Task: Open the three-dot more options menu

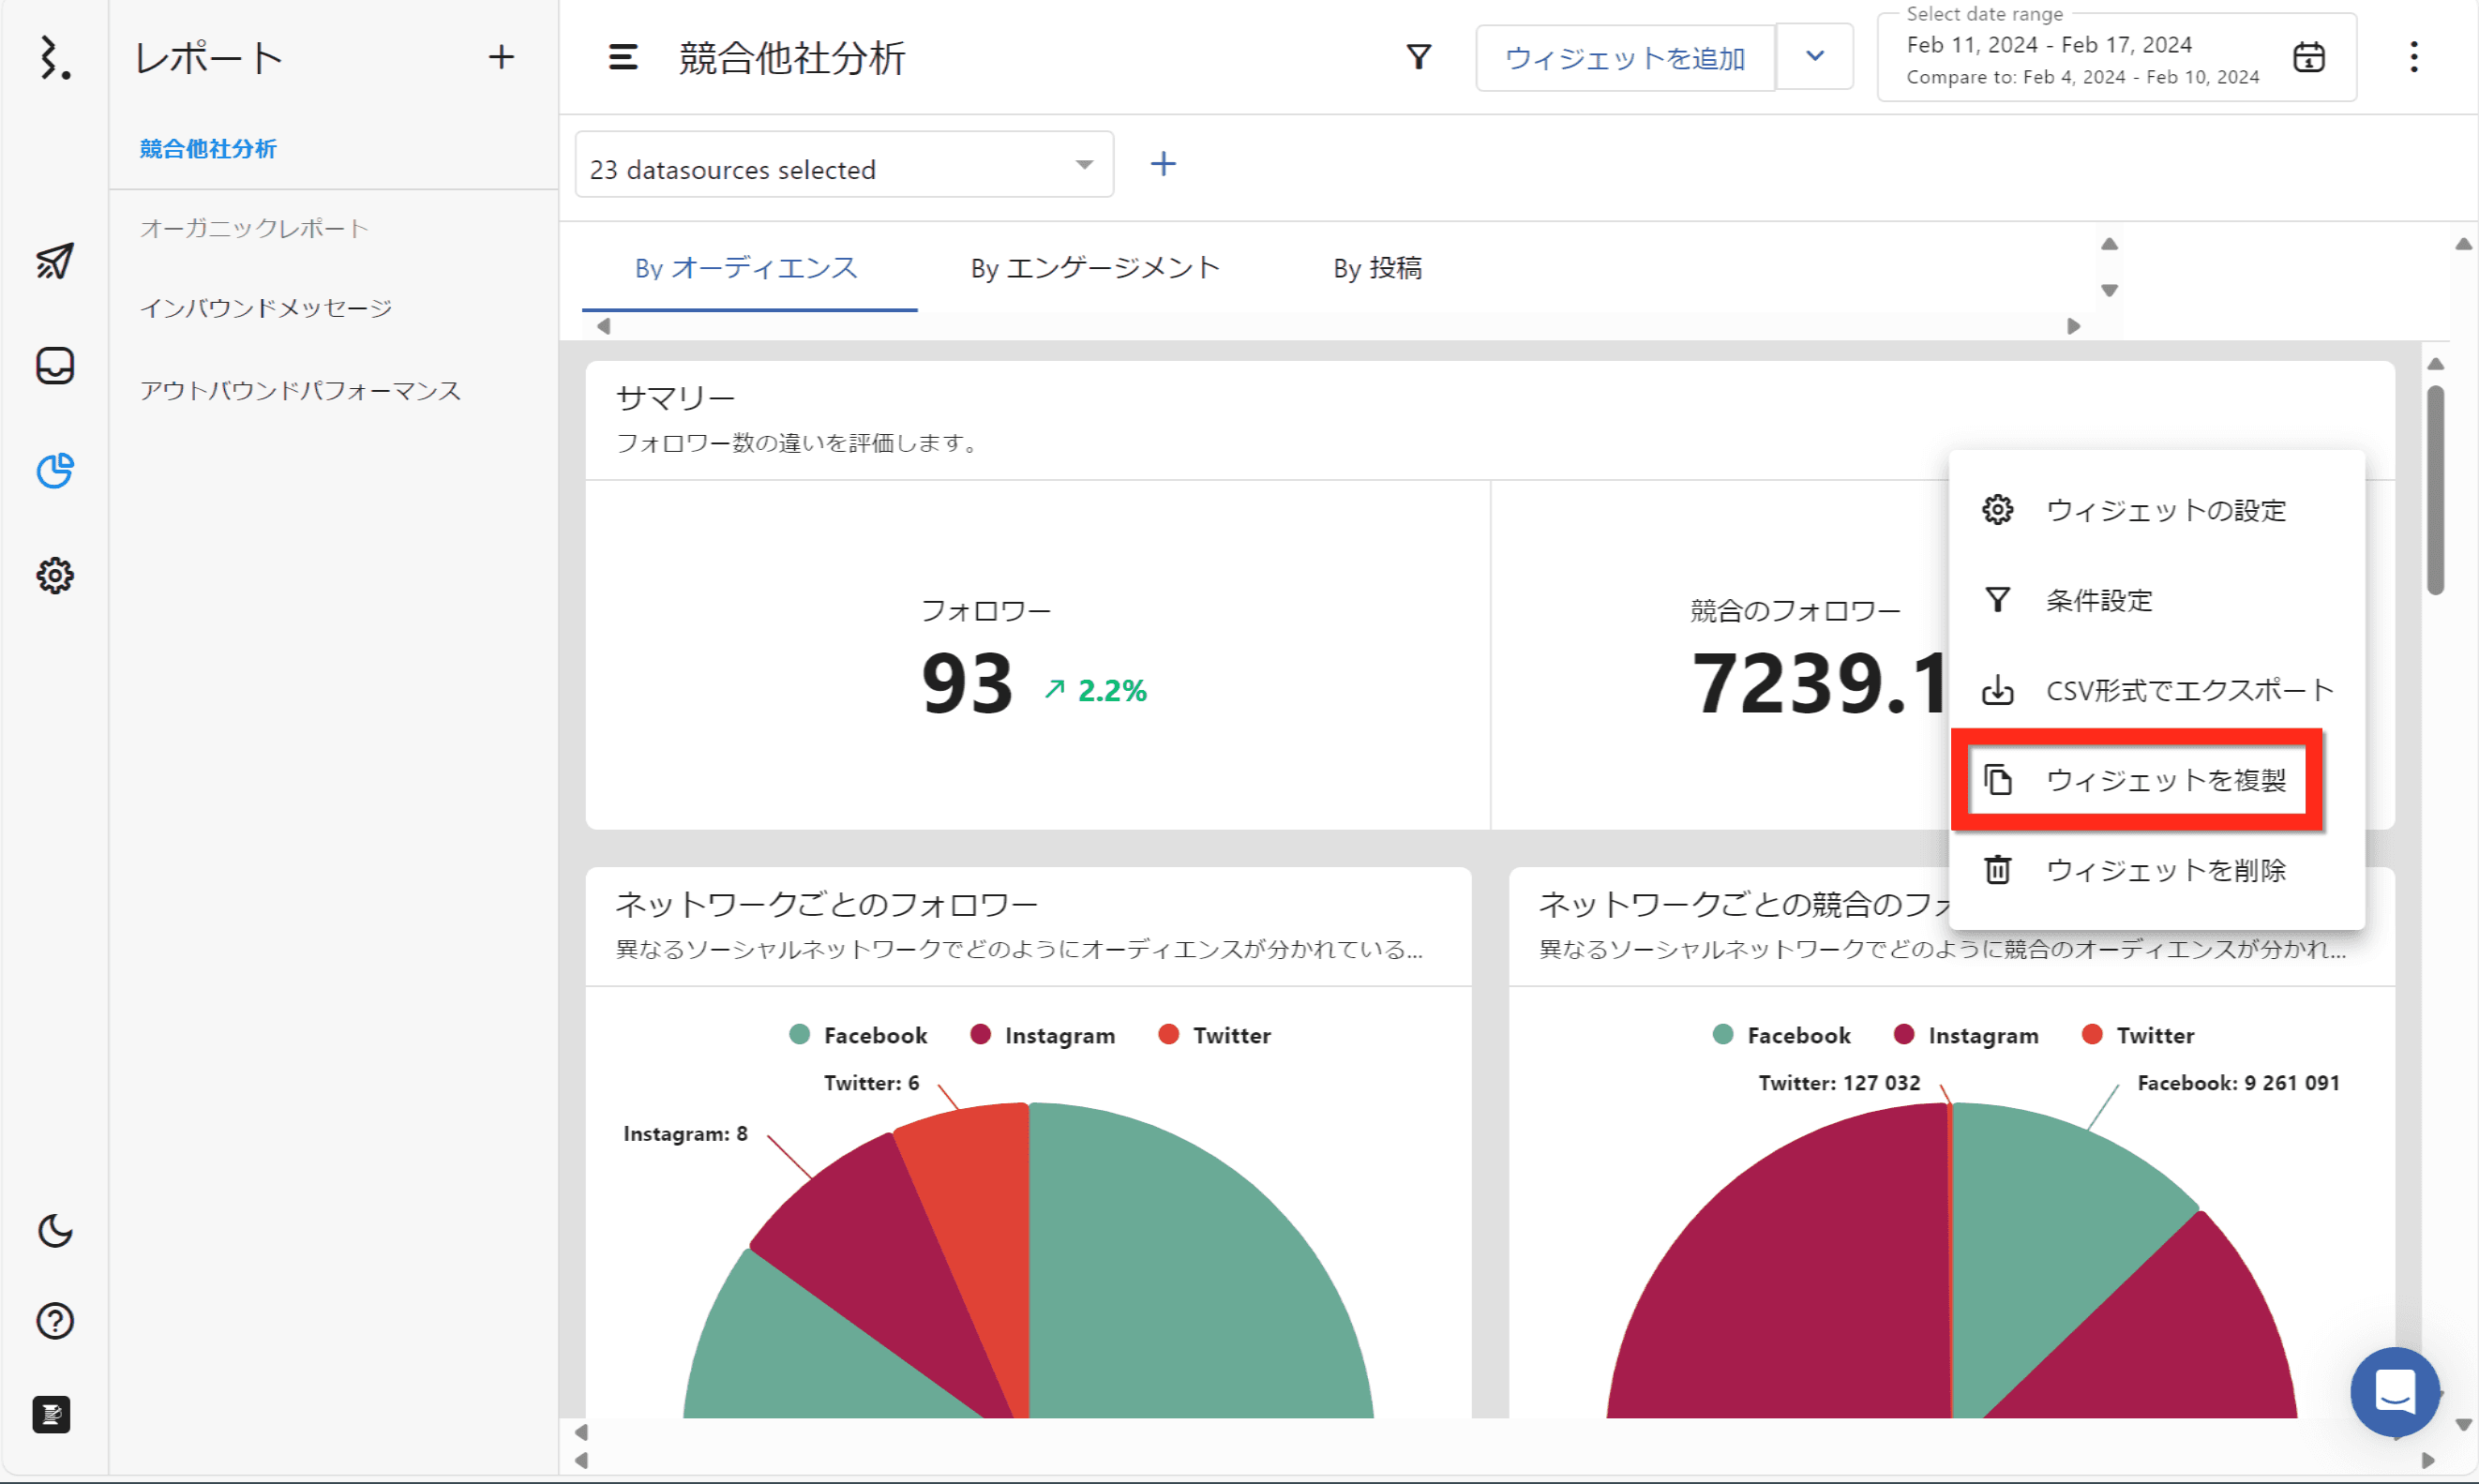Action: [x=2414, y=57]
